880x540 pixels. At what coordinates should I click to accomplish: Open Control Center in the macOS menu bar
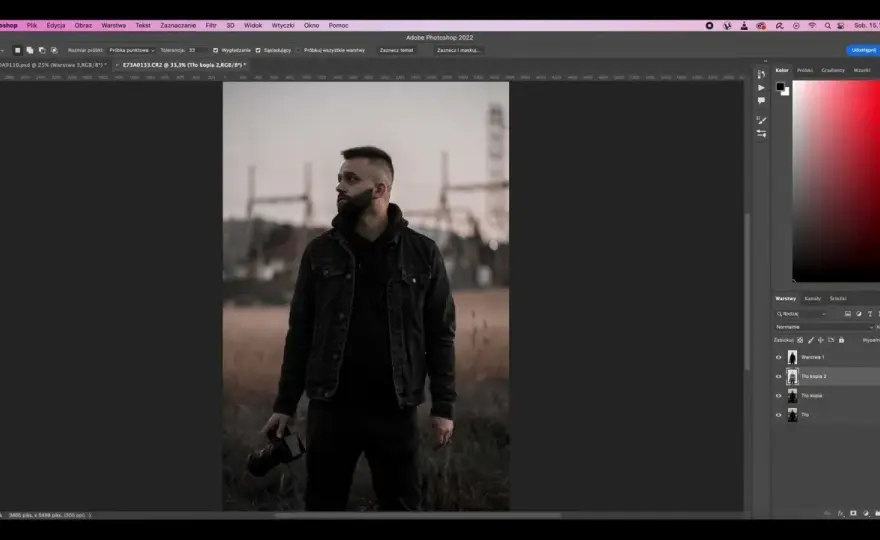tap(841, 26)
